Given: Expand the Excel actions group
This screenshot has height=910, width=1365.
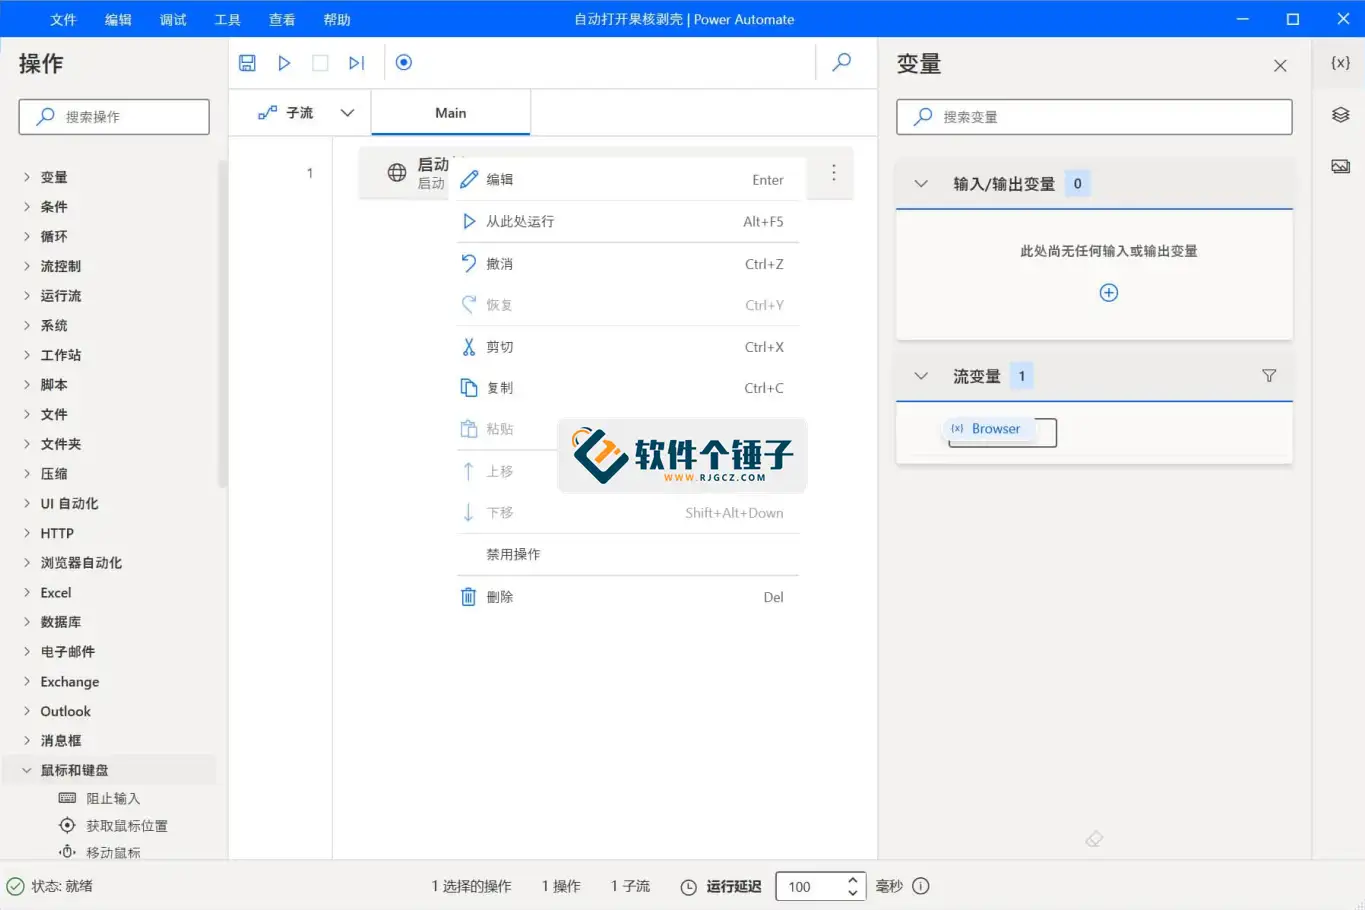Looking at the screenshot, I should tap(27, 593).
